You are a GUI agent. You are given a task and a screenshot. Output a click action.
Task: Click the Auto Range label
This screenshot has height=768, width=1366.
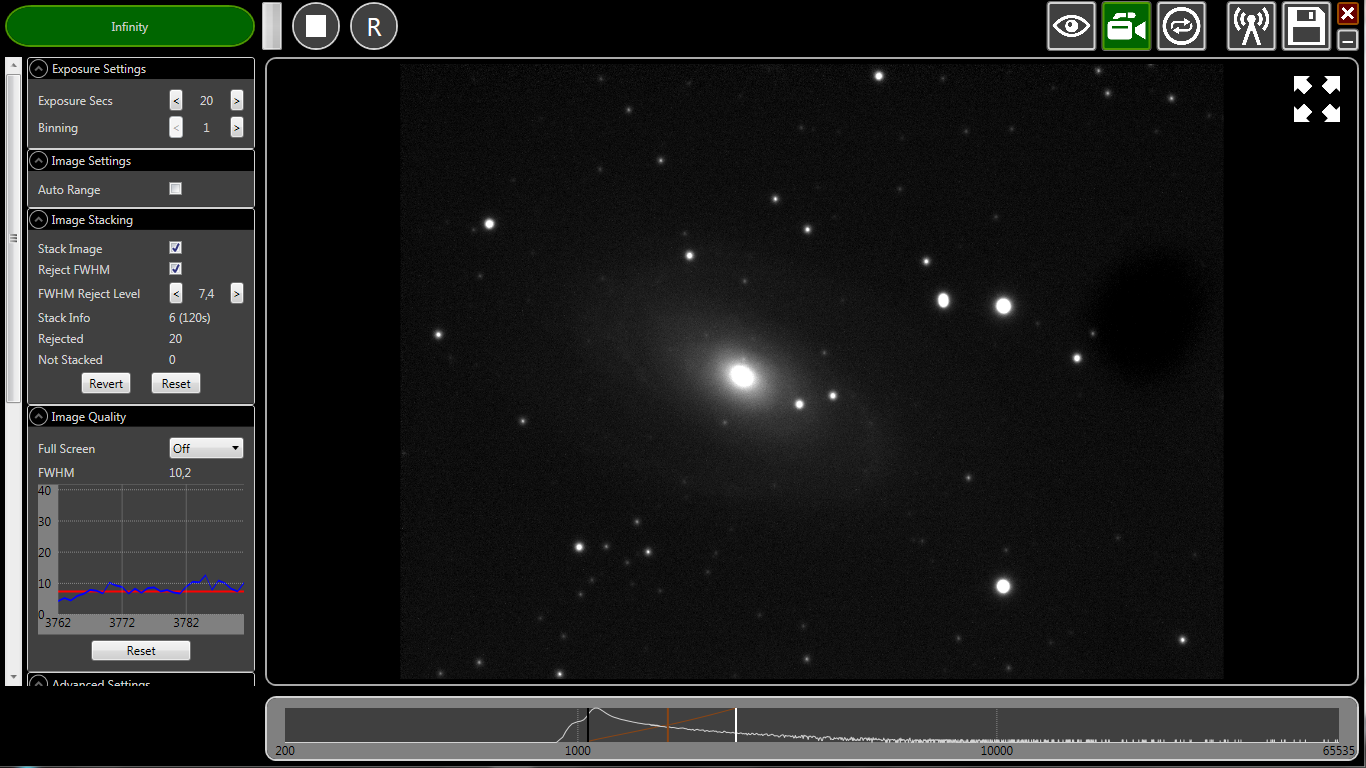[x=69, y=190]
